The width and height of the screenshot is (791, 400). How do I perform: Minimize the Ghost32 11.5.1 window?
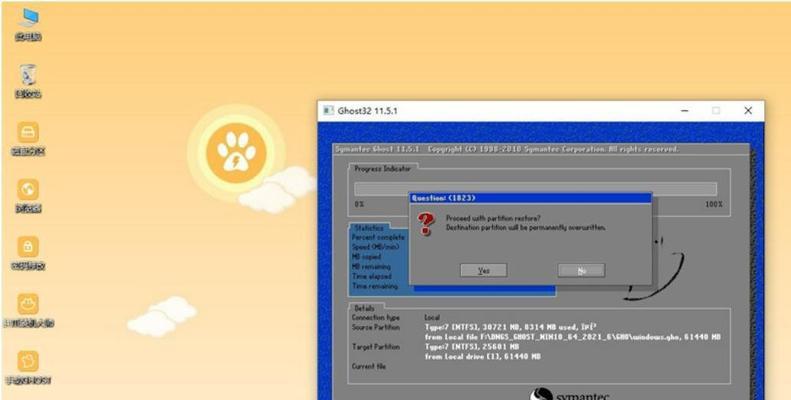685,110
